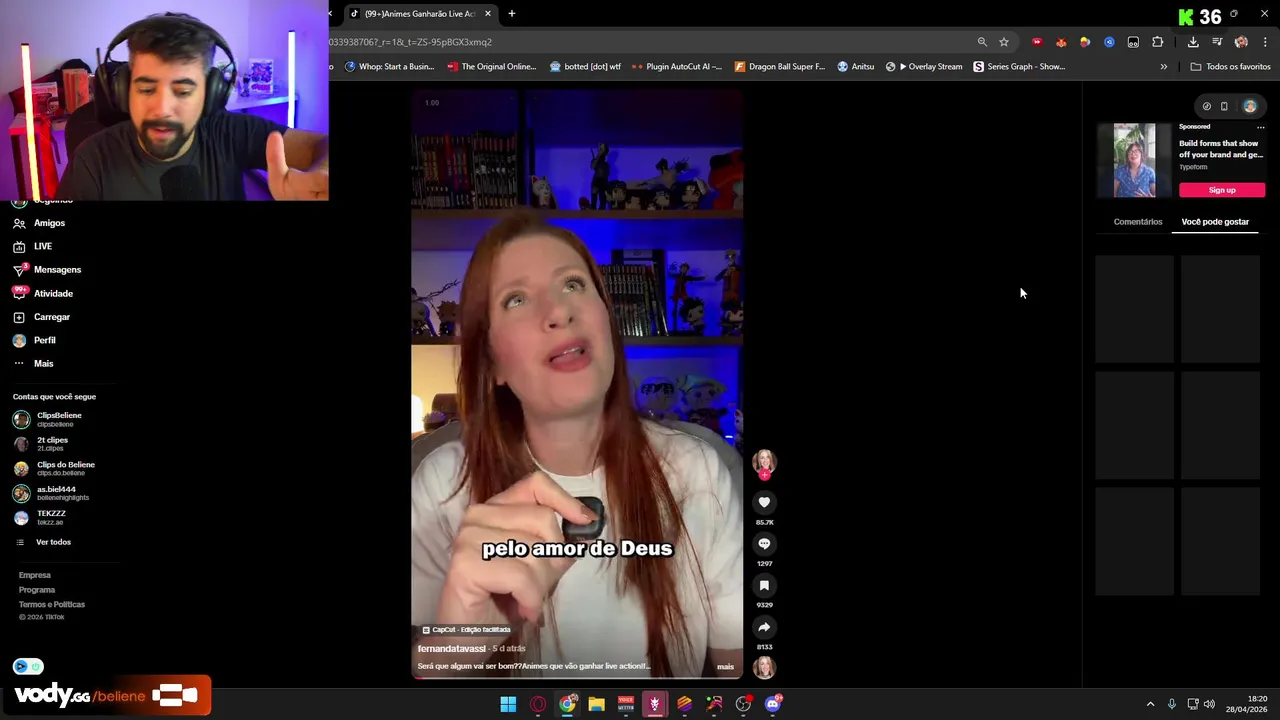
Task: Click the browser address bar URL
Action: [x=410, y=42]
